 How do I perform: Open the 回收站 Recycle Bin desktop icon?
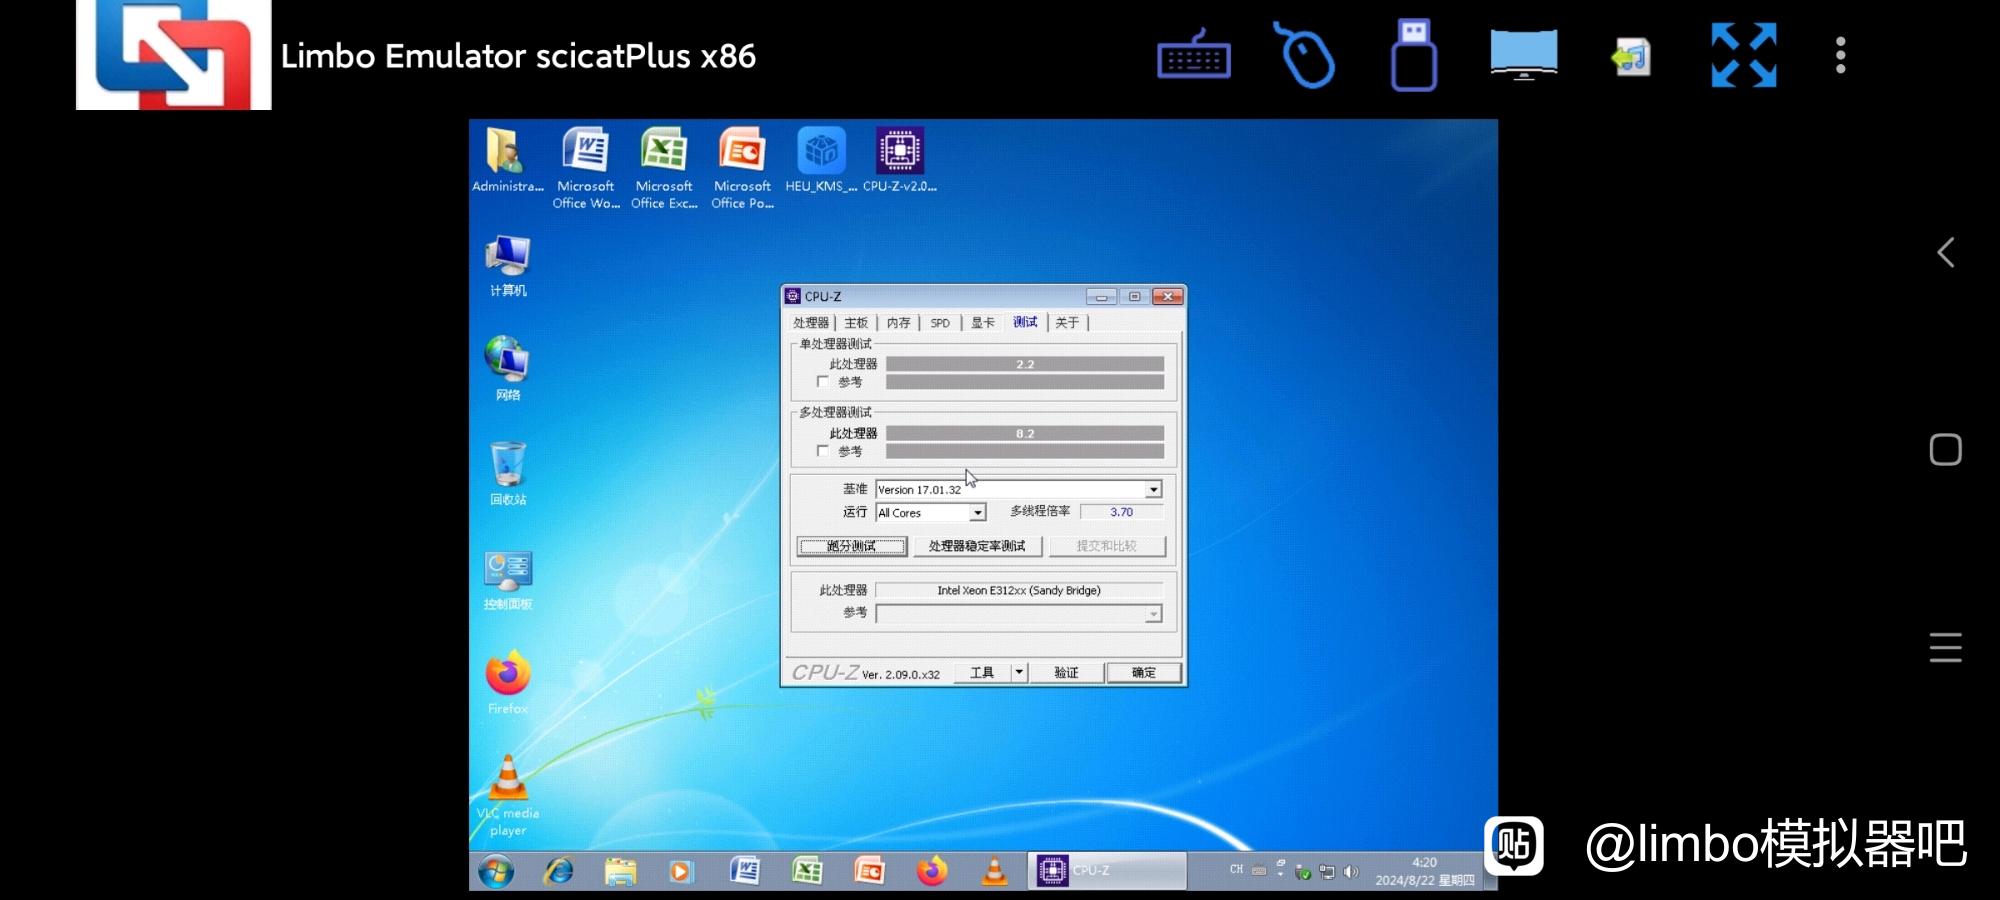coord(508,474)
